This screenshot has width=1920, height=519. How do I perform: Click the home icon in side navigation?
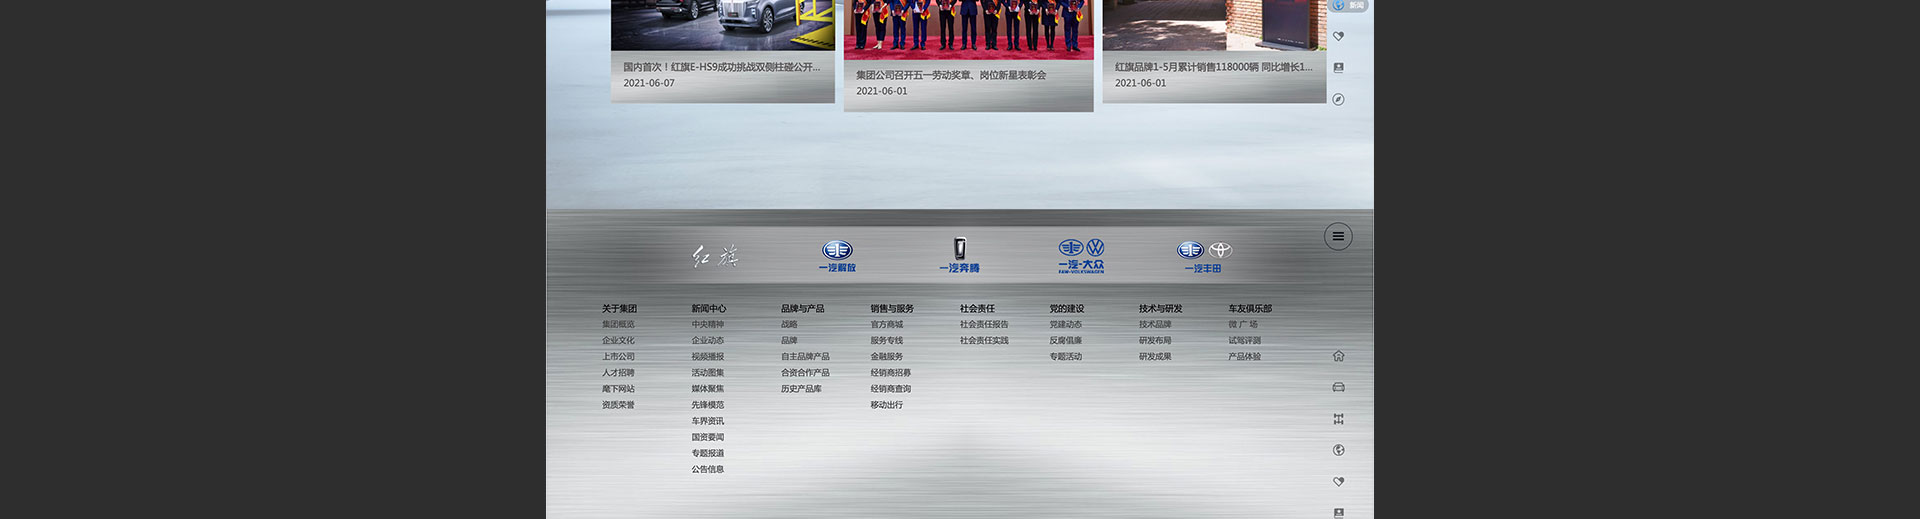pos(1338,356)
